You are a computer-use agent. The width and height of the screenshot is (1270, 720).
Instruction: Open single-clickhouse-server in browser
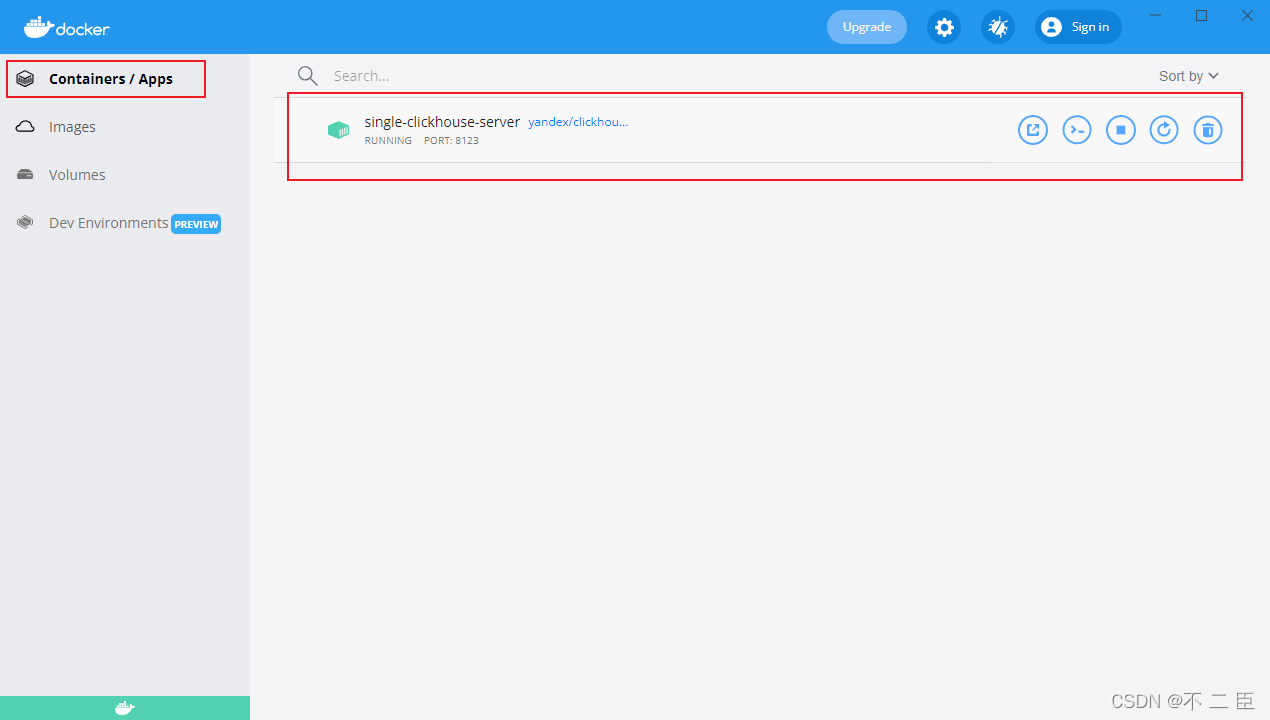click(1033, 130)
